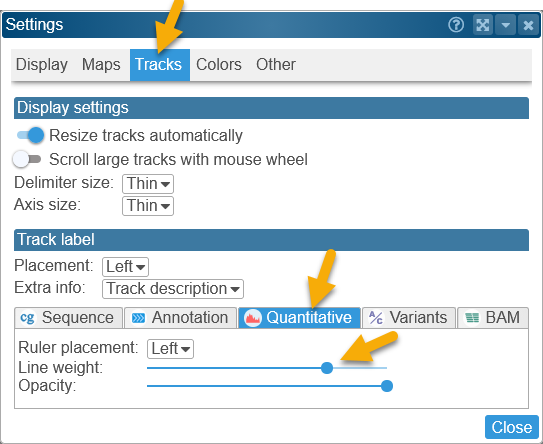The width and height of the screenshot is (543, 444).
Task: Click the Quantitative red histogram icon
Action: (x=252, y=318)
